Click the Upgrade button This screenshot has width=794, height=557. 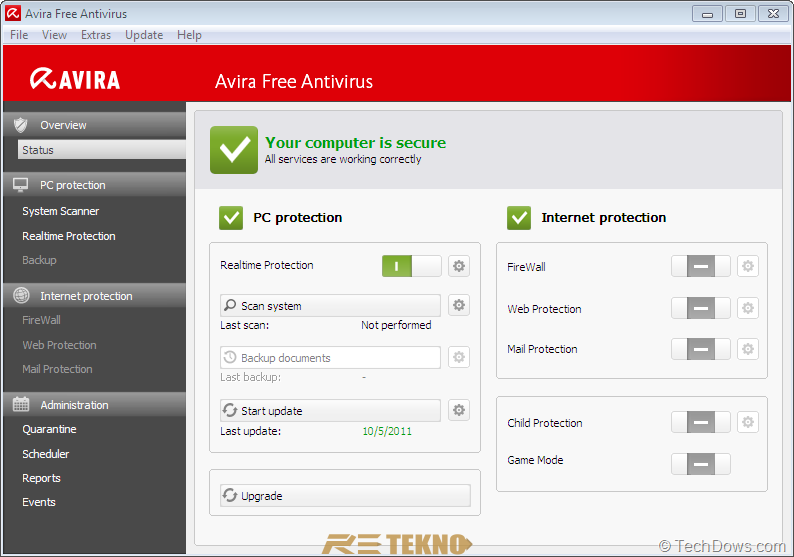[345, 495]
